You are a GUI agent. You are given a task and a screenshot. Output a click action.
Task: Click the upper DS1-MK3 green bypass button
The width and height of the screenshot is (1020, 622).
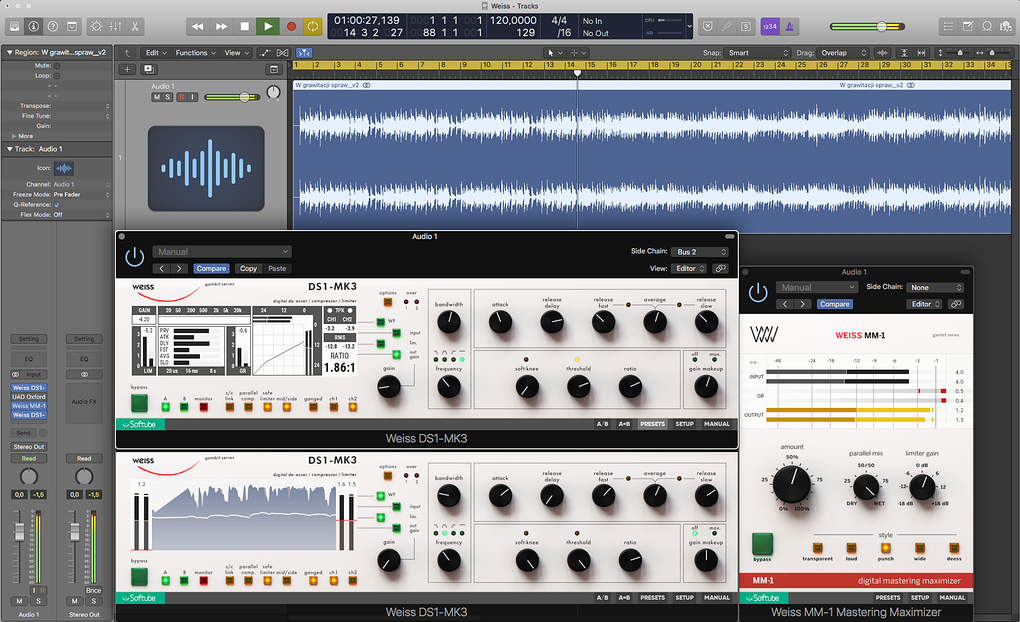click(139, 403)
